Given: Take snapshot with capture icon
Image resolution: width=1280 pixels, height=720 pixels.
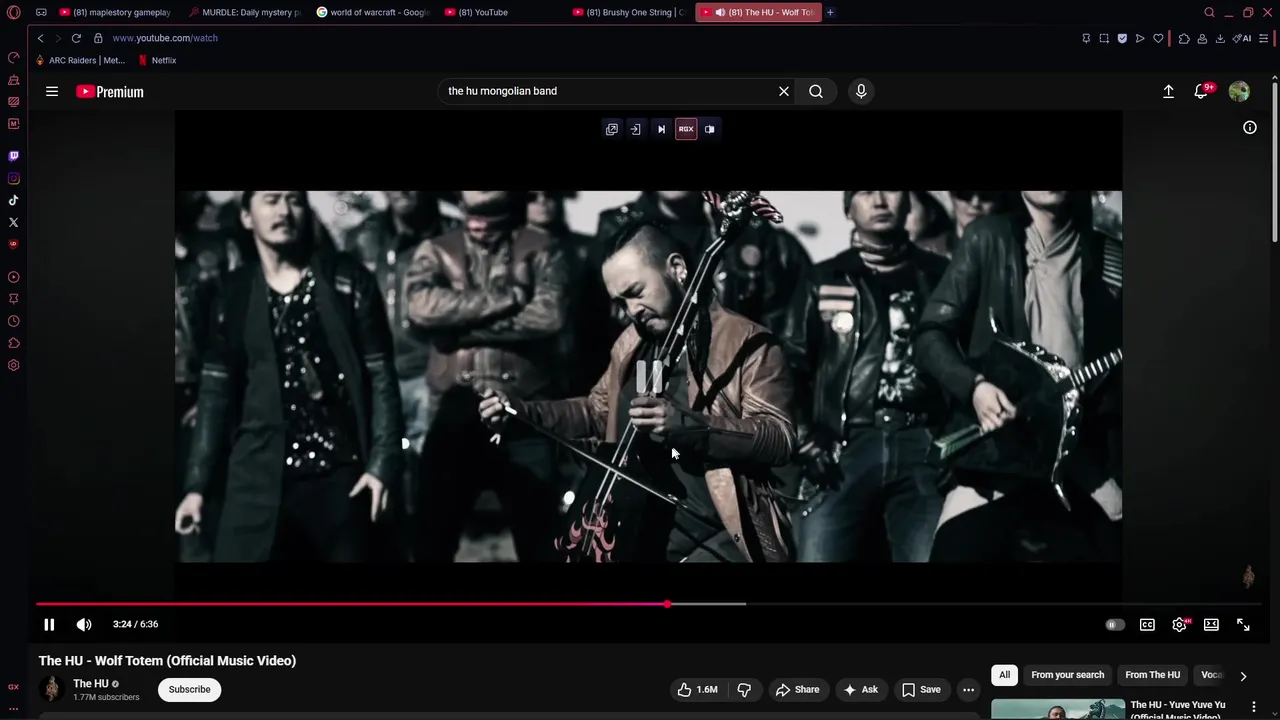Looking at the screenshot, I should coord(1104,38).
